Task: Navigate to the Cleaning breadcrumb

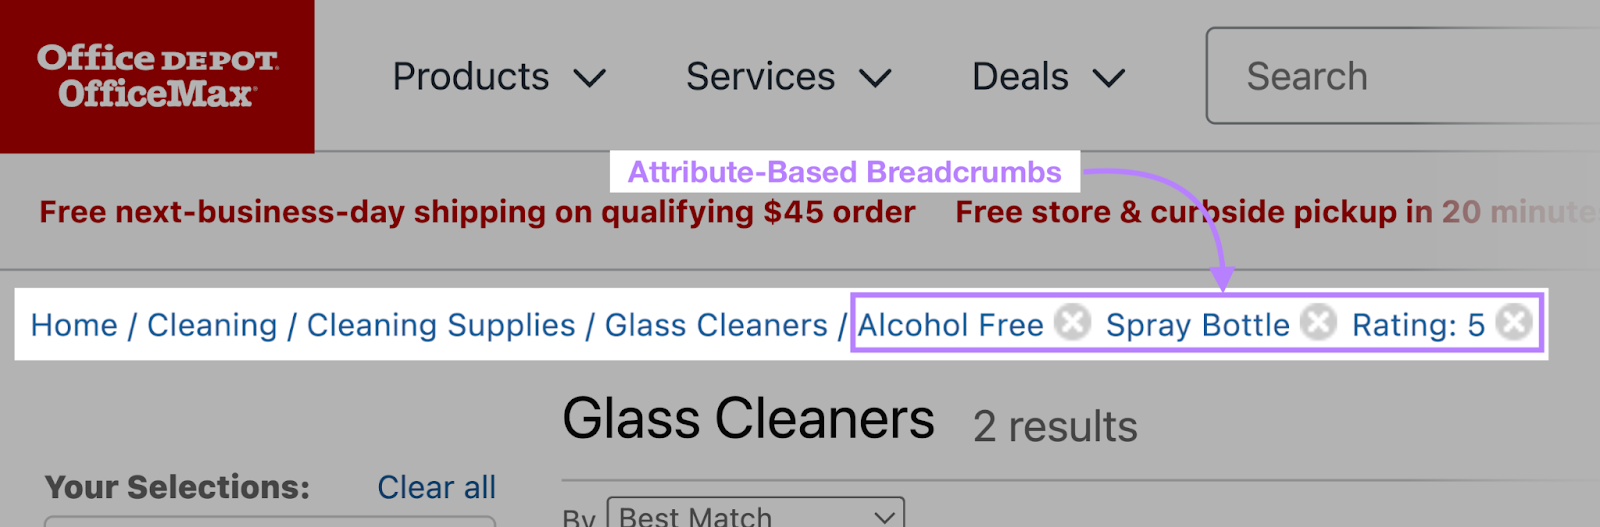Action: click(x=212, y=325)
